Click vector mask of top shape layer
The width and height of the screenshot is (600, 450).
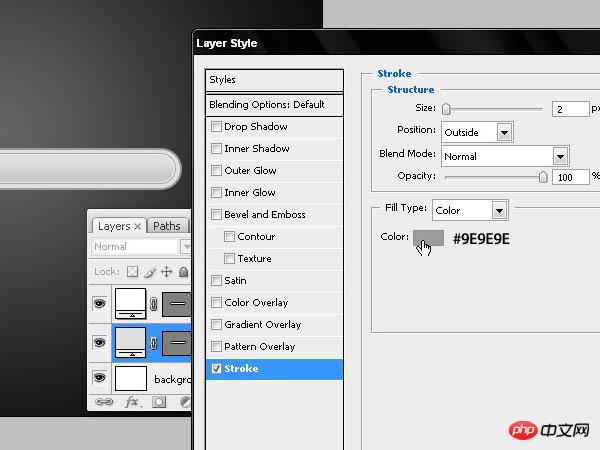[176, 304]
